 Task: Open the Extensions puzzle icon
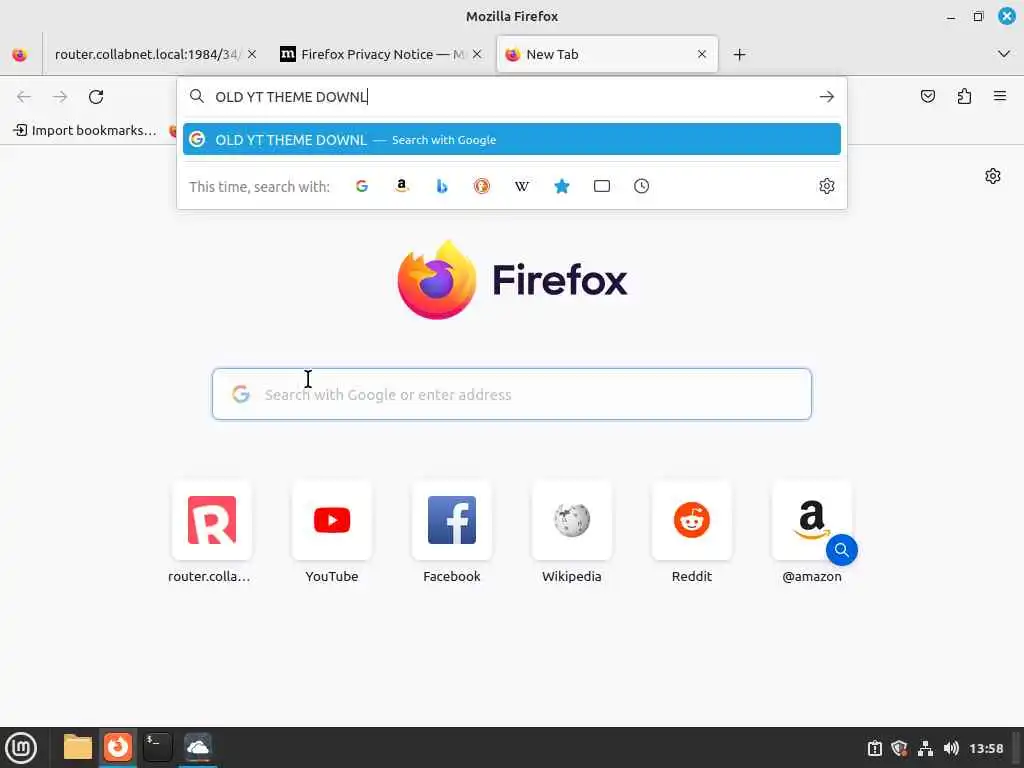(964, 97)
